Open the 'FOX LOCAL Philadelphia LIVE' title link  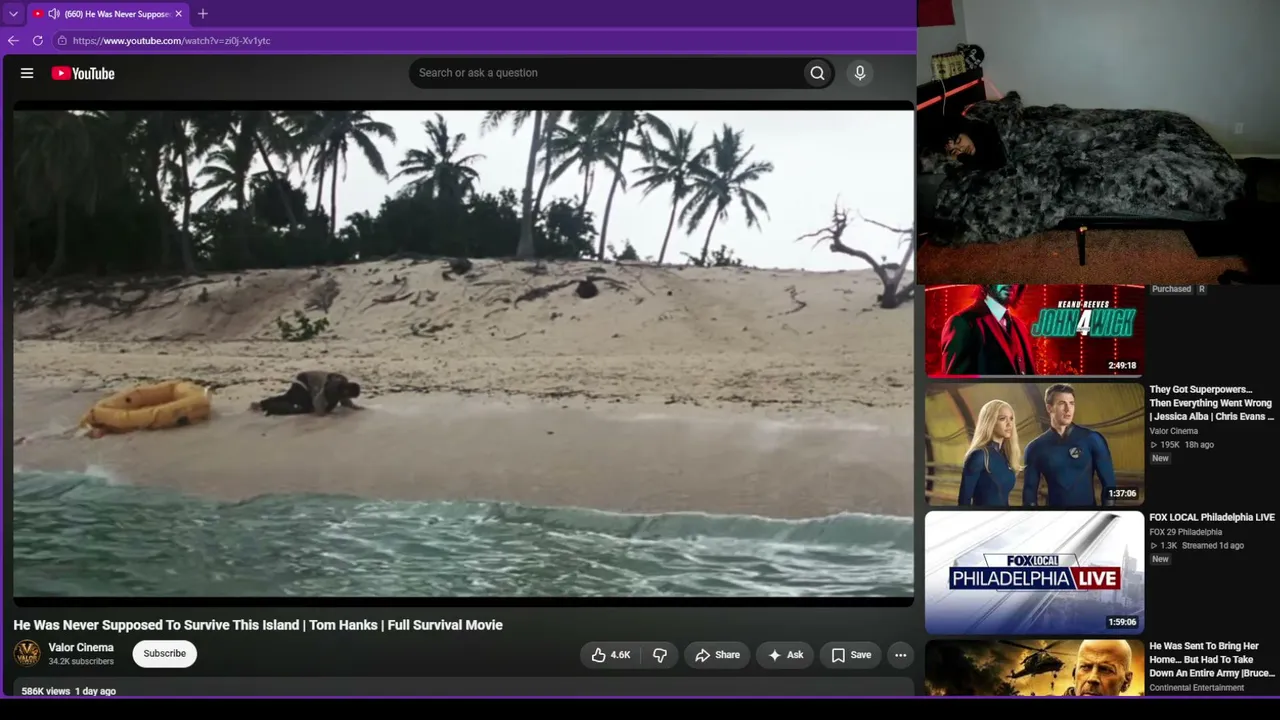pos(1212,517)
